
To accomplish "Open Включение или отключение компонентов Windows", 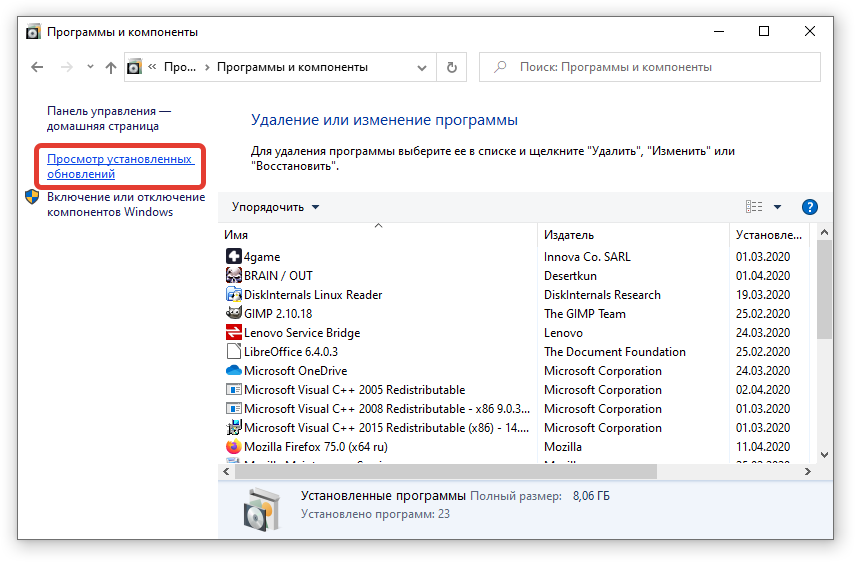I will click(126, 204).
